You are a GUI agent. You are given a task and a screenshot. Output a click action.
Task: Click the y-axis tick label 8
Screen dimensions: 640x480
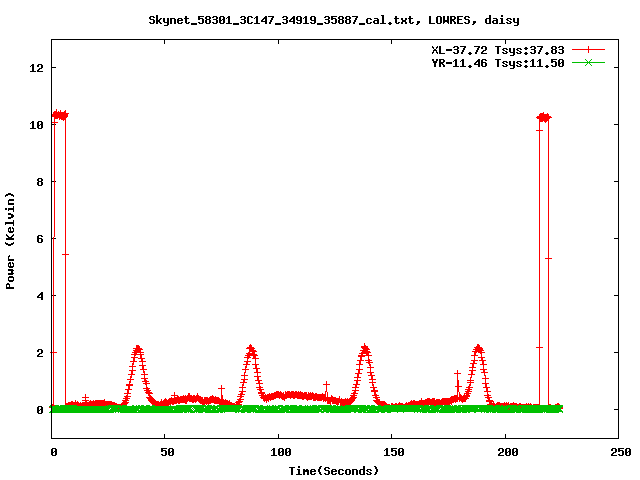pyautogui.click(x=40, y=182)
